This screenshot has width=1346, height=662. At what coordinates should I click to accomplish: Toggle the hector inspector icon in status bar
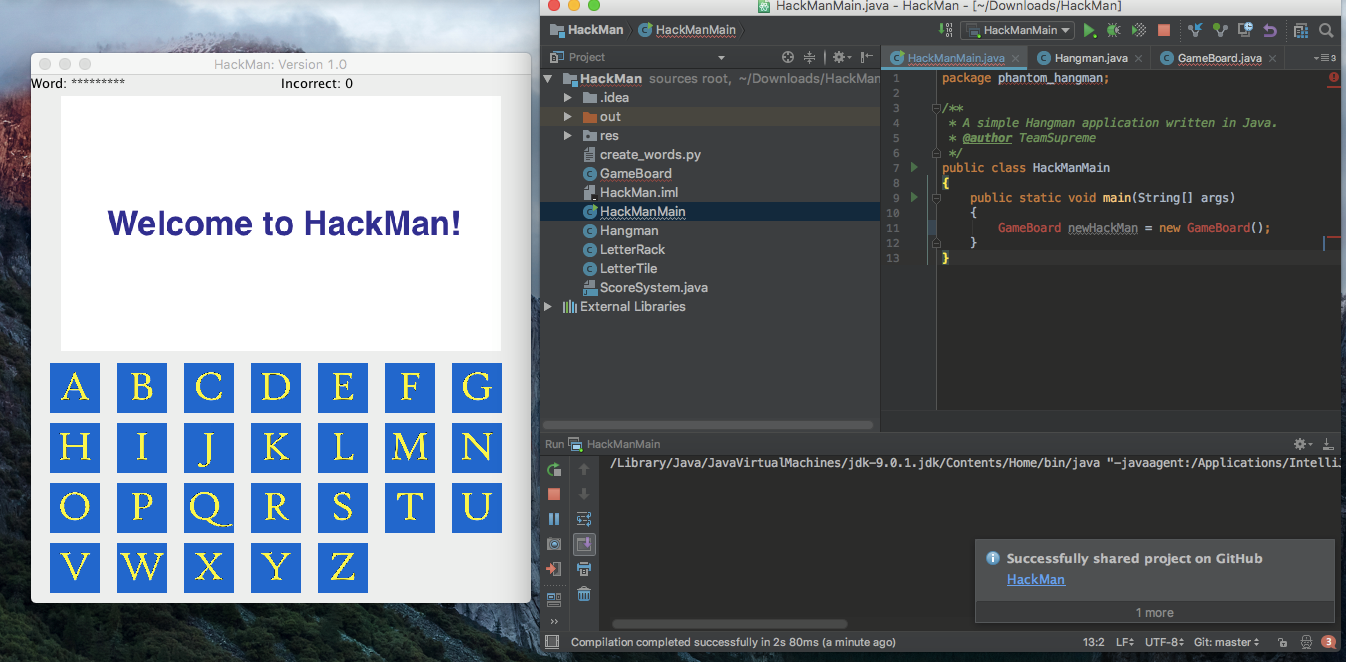[x=1306, y=642]
